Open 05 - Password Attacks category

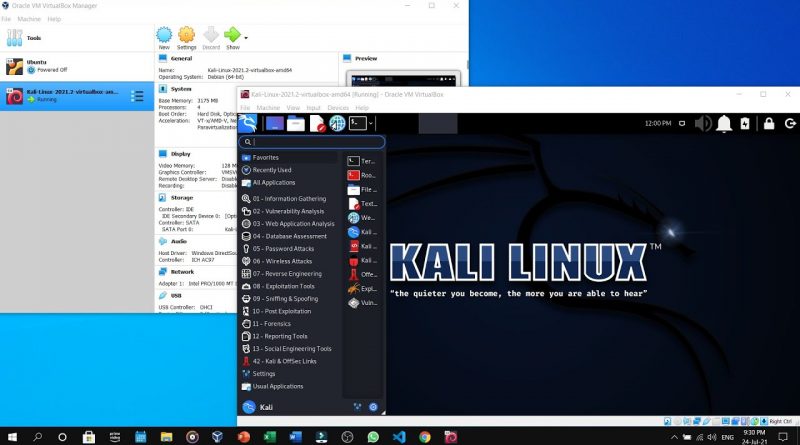point(288,249)
